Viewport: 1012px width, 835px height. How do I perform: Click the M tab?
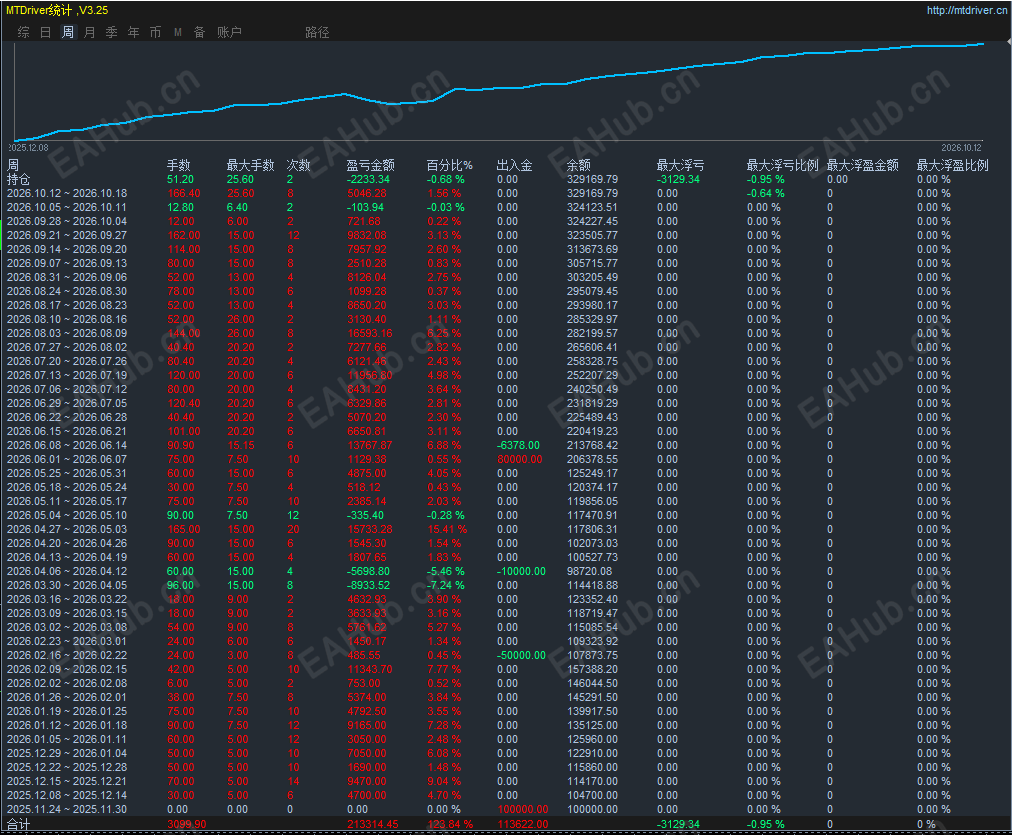177,32
